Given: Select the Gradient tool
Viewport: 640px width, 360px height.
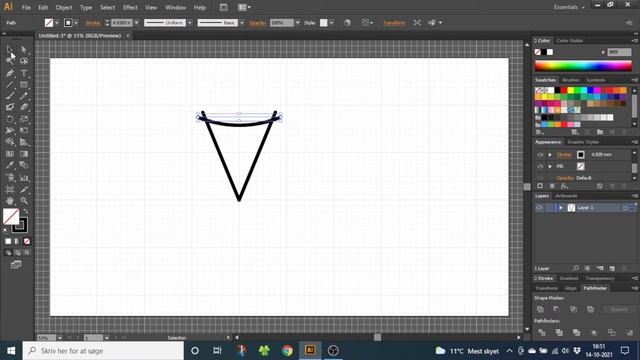Looking at the screenshot, I should pyautogui.click(x=24, y=154).
